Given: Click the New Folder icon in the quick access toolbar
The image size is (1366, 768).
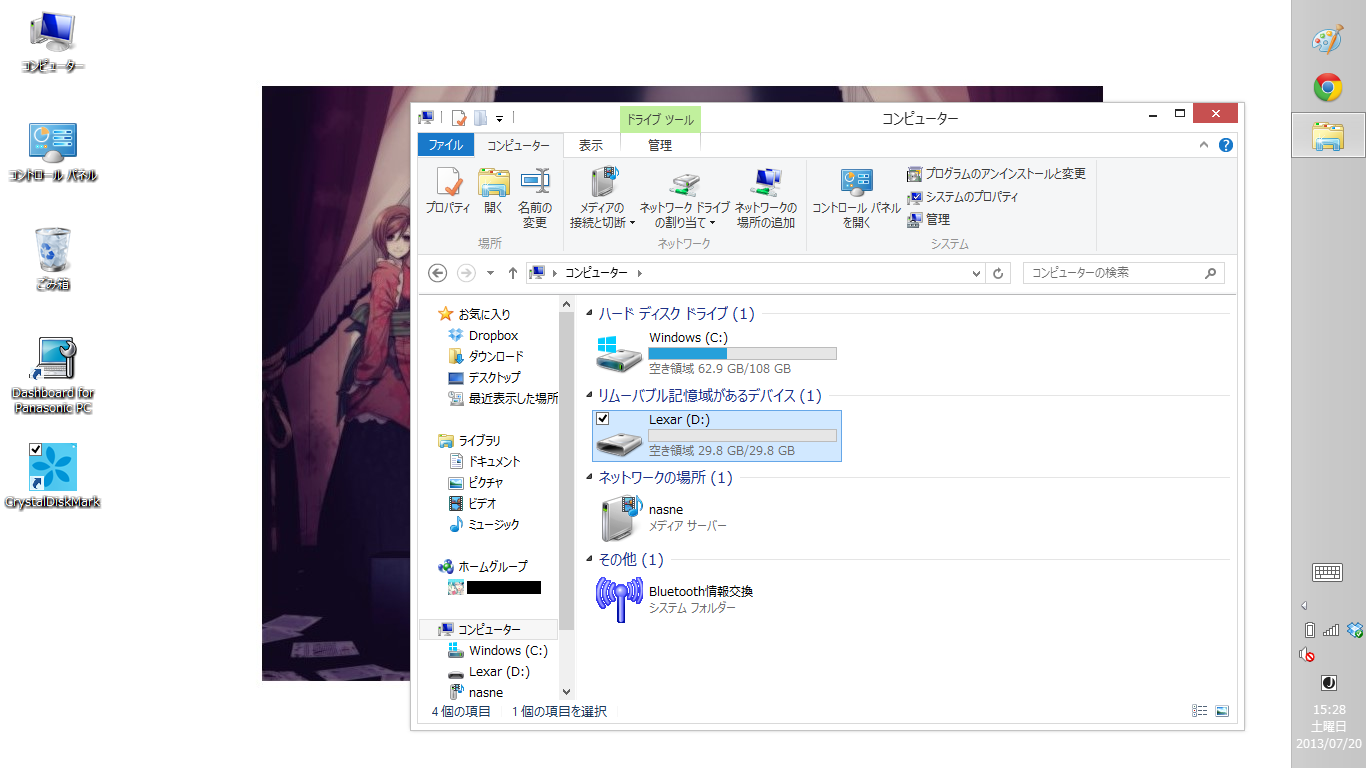Looking at the screenshot, I should (480, 118).
